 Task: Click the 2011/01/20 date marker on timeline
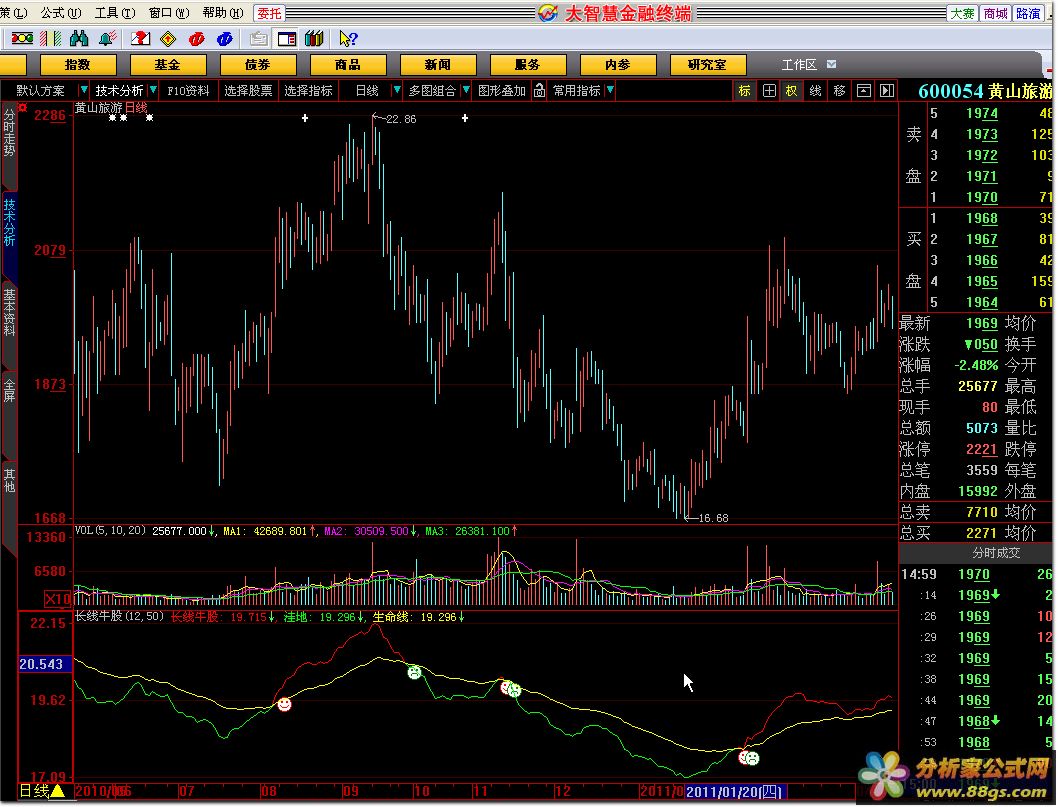pos(735,791)
